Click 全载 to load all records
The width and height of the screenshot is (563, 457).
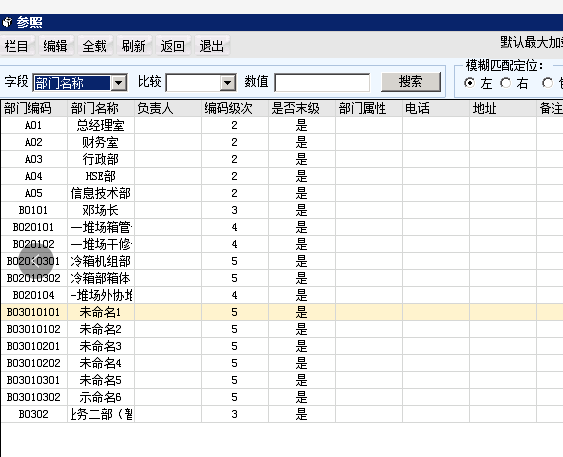tap(95, 46)
